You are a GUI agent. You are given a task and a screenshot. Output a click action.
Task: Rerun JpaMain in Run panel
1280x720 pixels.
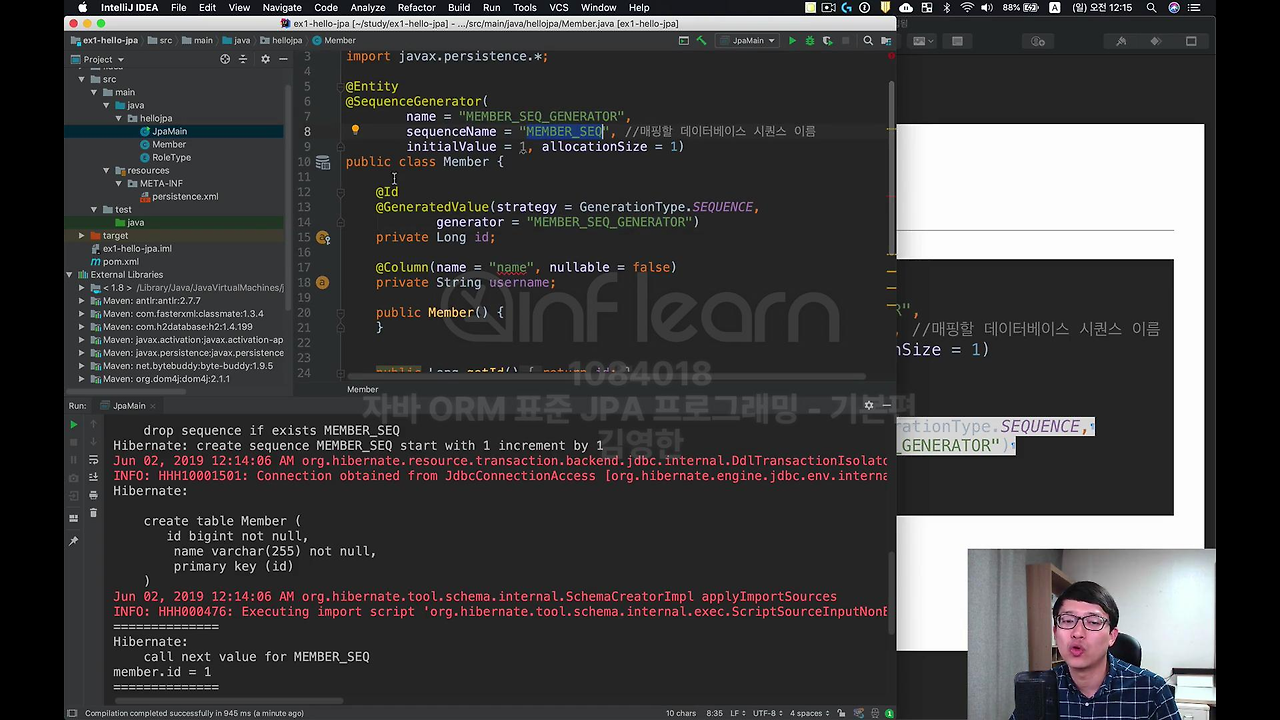point(73,424)
